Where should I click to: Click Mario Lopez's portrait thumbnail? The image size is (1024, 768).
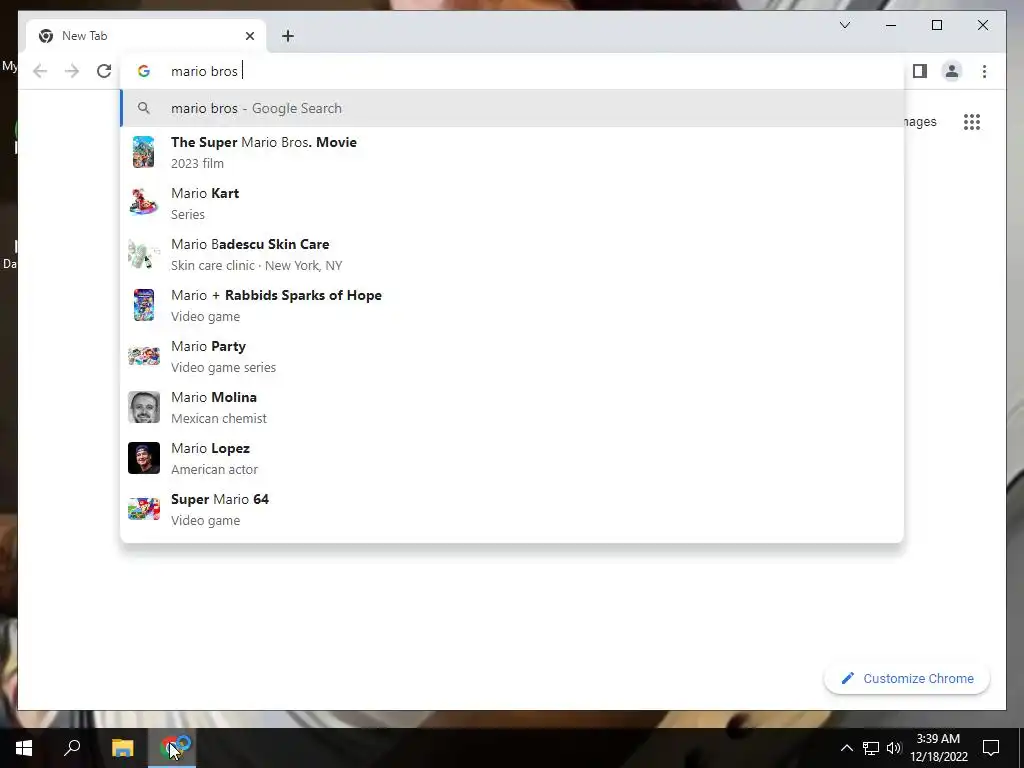[144, 458]
